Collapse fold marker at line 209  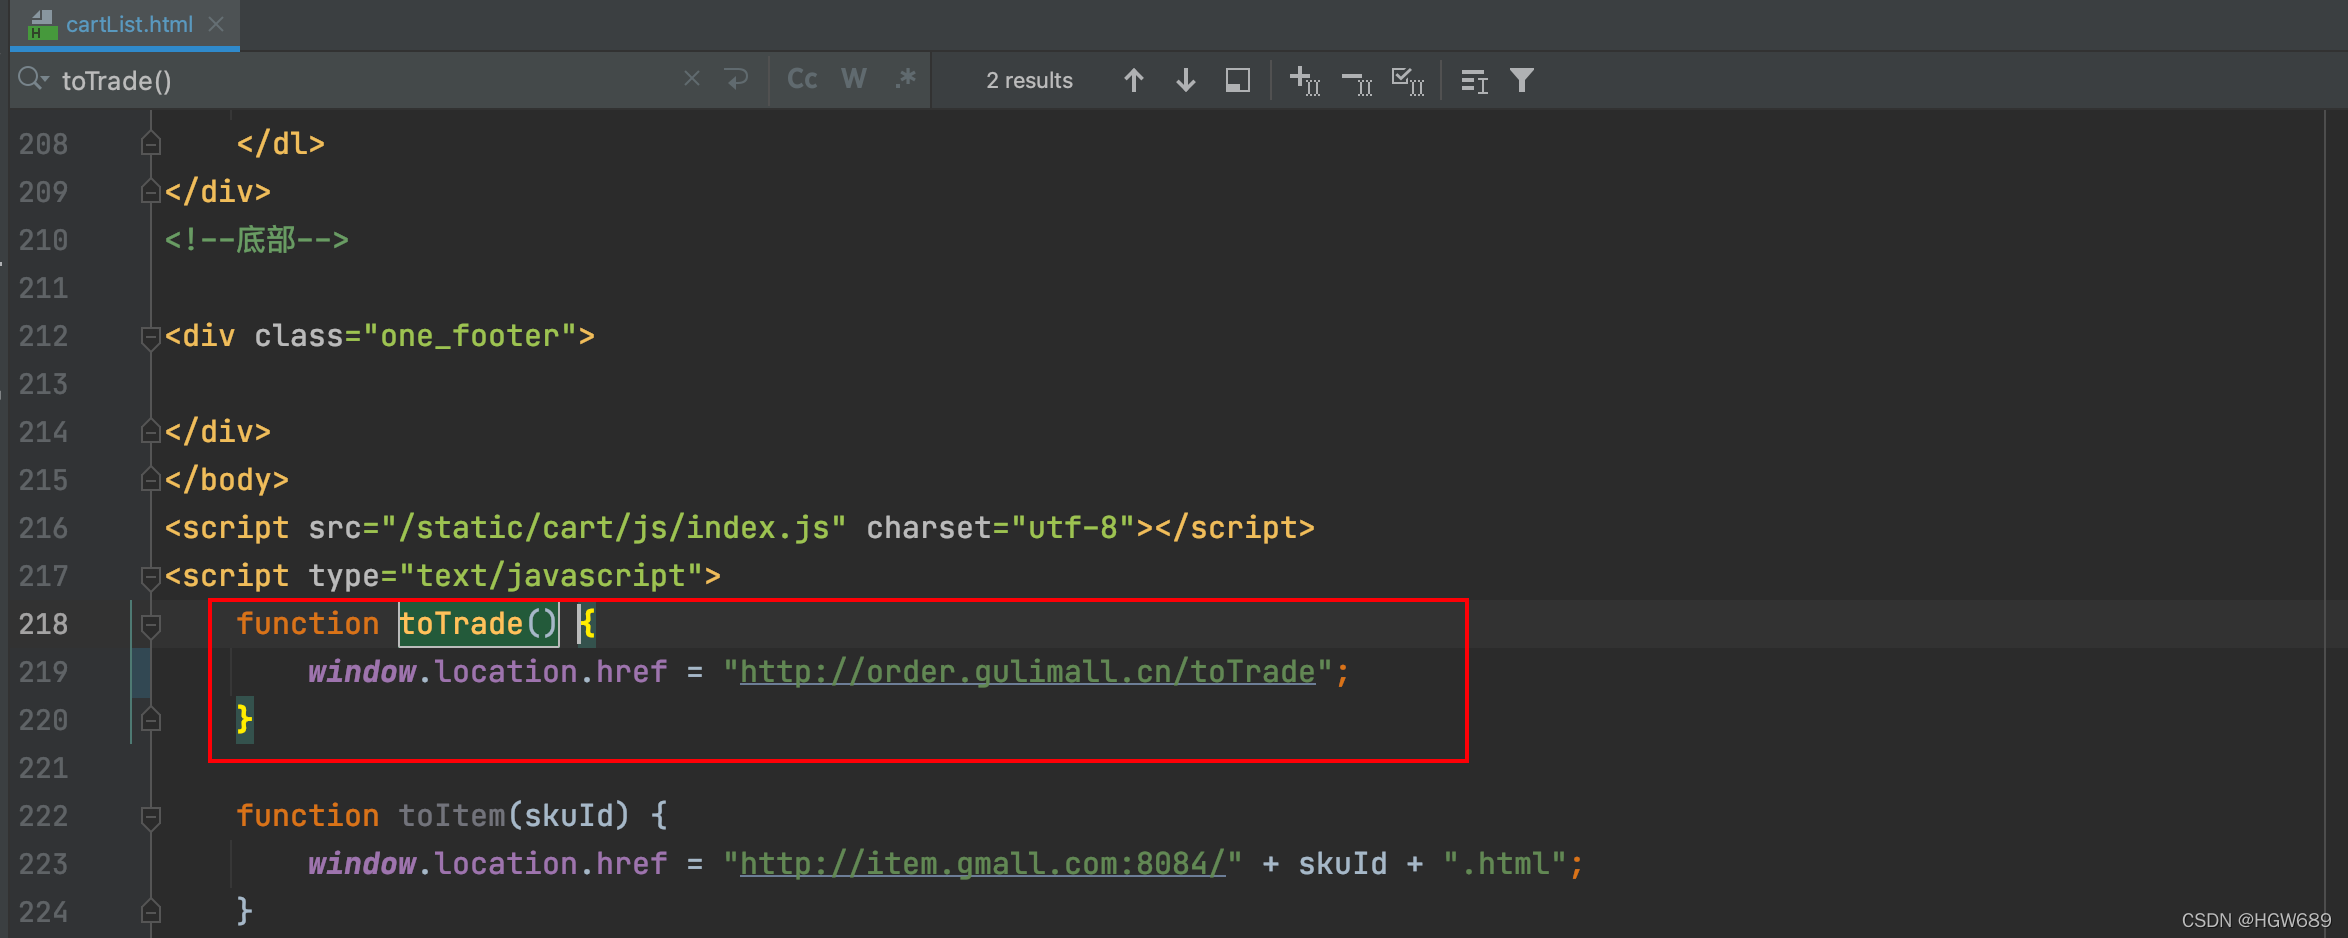tap(151, 191)
